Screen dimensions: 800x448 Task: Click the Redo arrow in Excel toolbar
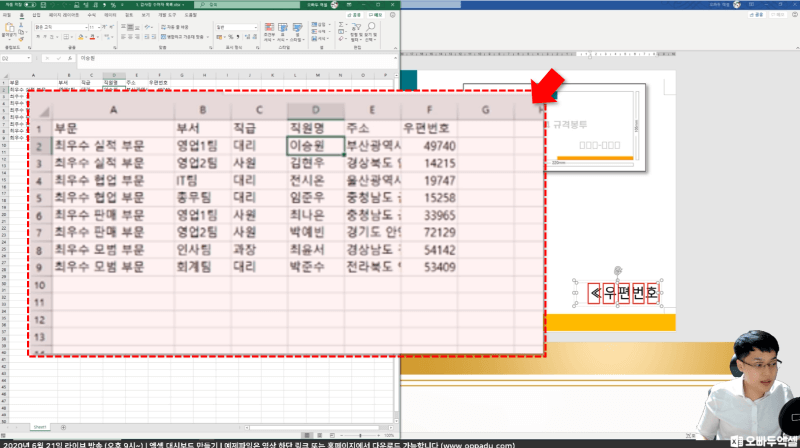[x=64, y=5]
